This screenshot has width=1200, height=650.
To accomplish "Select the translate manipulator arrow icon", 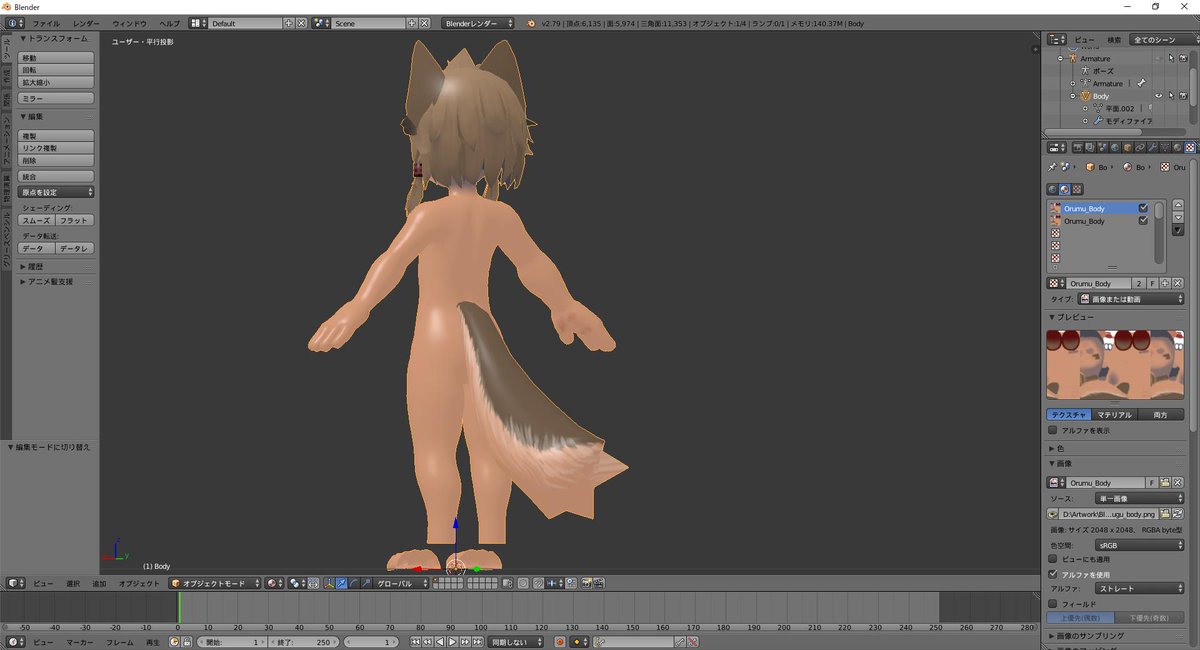I will coord(342,583).
